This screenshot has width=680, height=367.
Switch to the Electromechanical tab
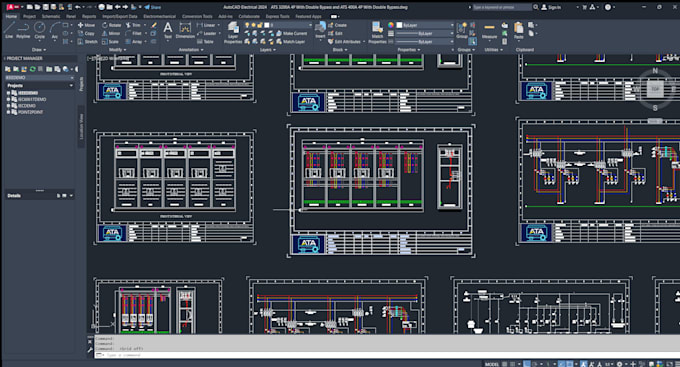click(x=160, y=16)
